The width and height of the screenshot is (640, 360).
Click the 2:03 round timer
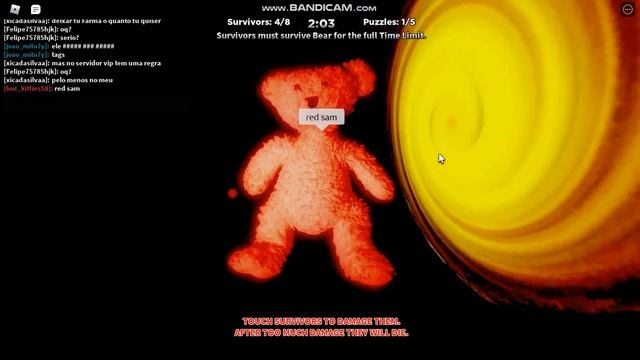(x=321, y=23)
